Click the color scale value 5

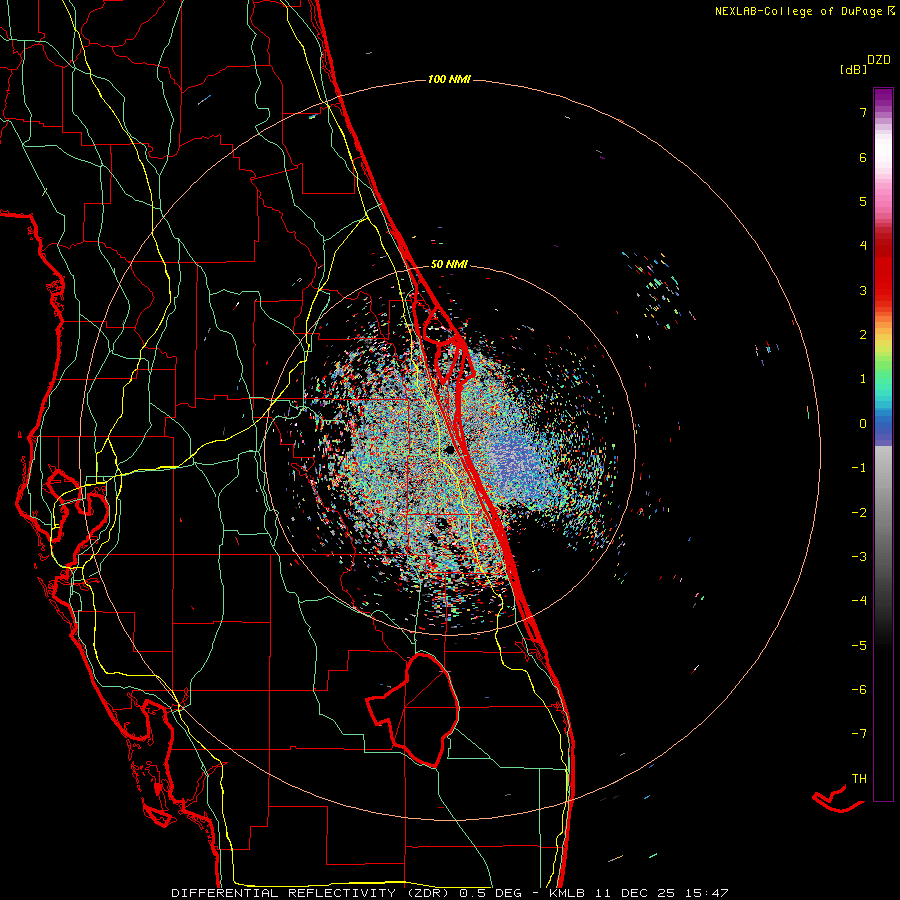pos(863,201)
